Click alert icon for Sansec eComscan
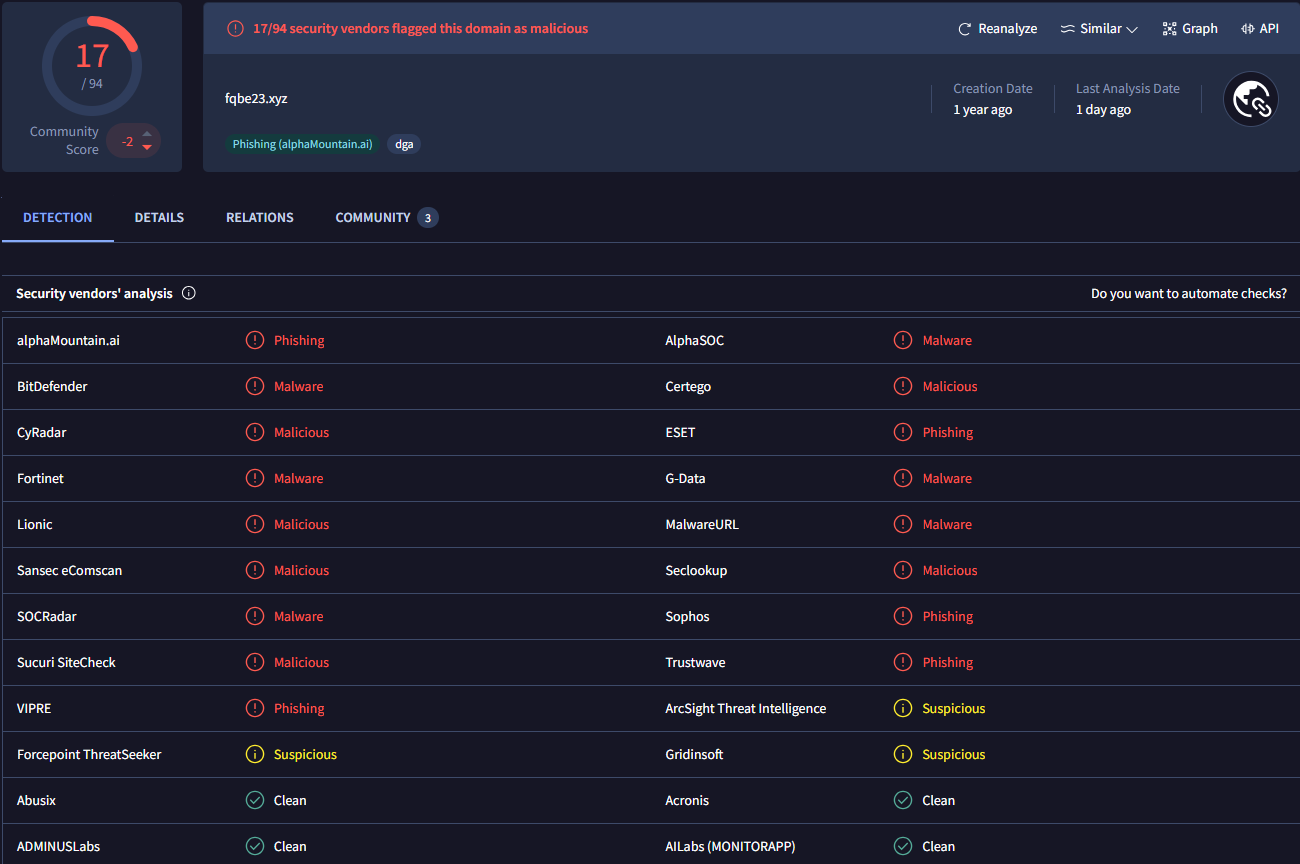1300x864 pixels. [255, 570]
